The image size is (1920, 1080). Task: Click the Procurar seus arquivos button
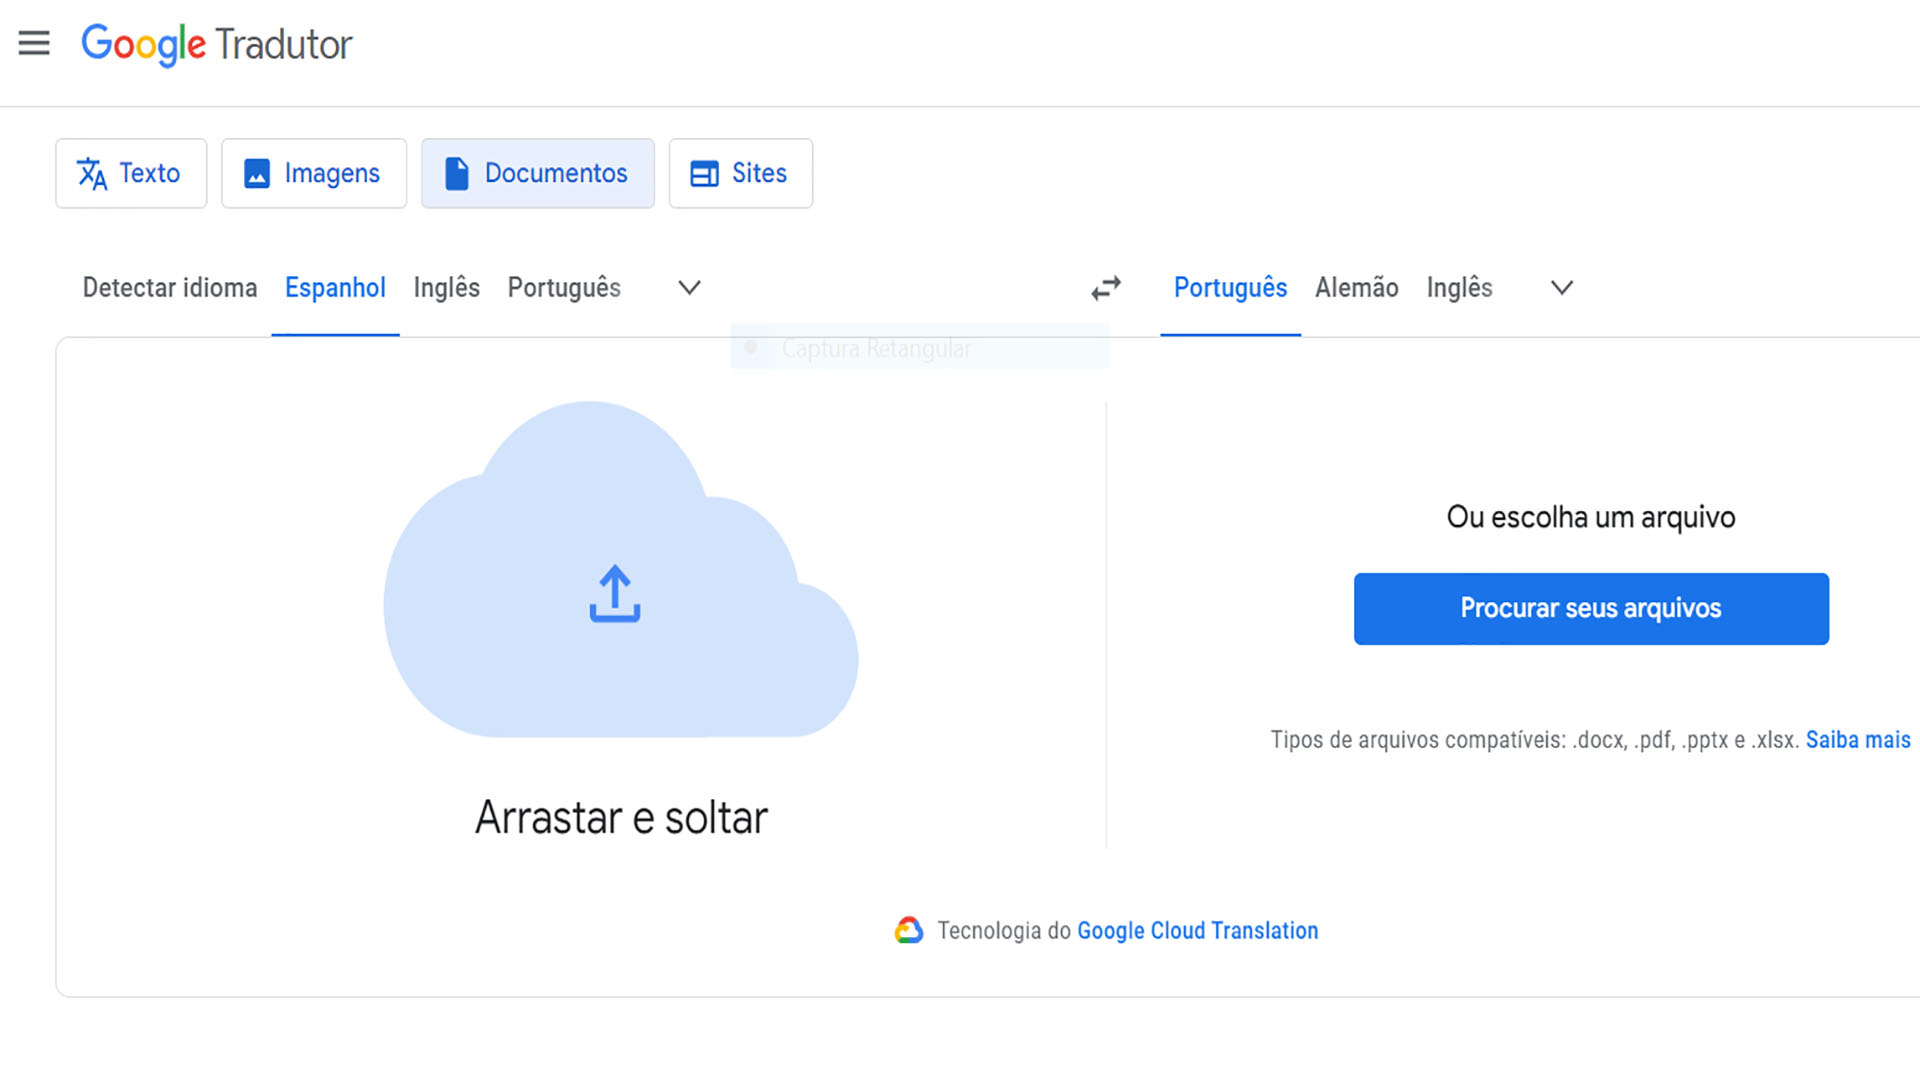[1590, 608]
